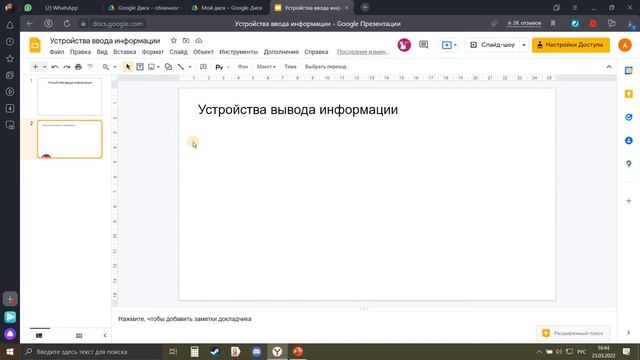Open comment history icon in header
The height and width of the screenshot is (360, 640).
424,44
